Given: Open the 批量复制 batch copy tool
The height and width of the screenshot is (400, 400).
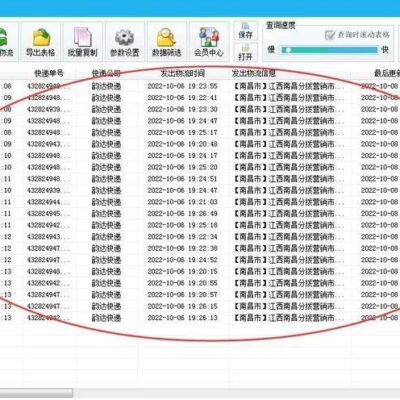Looking at the screenshot, I should point(82,42).
